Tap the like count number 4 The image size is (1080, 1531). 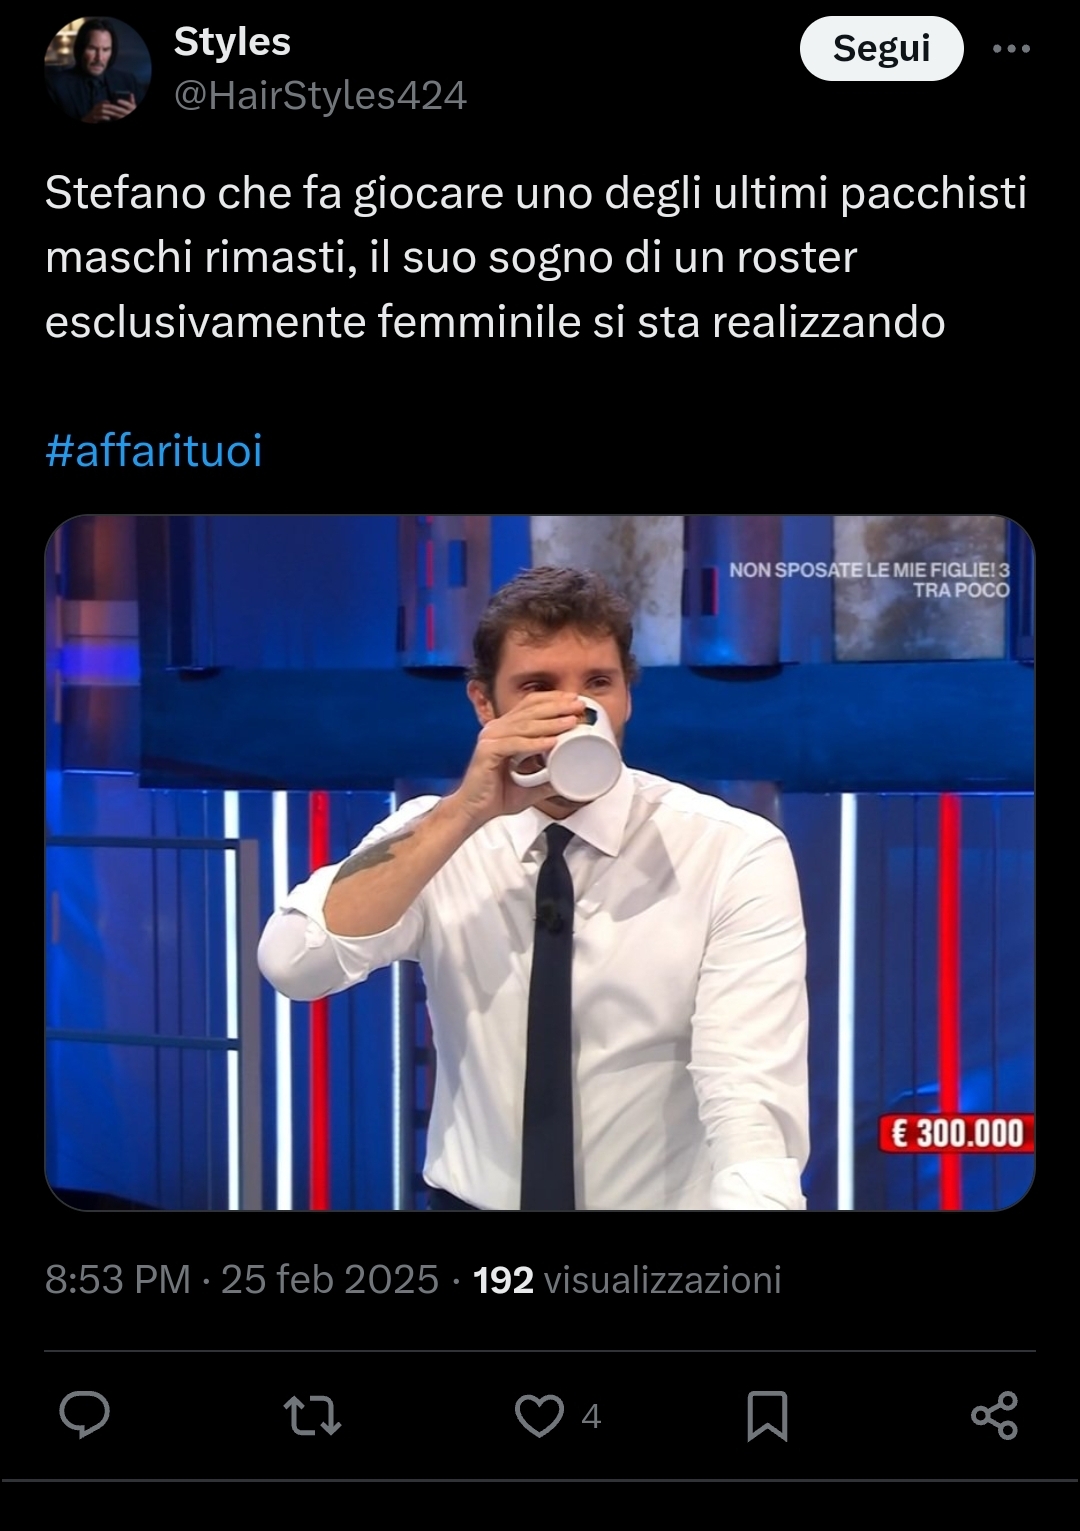coord(591,1416)
